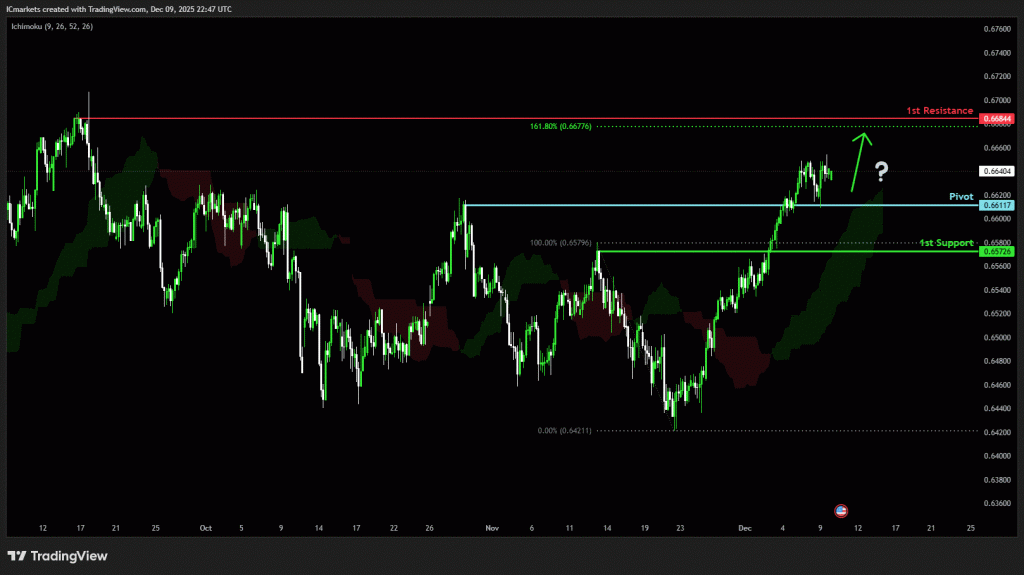Click the white question mark annotation

(880, 172)
